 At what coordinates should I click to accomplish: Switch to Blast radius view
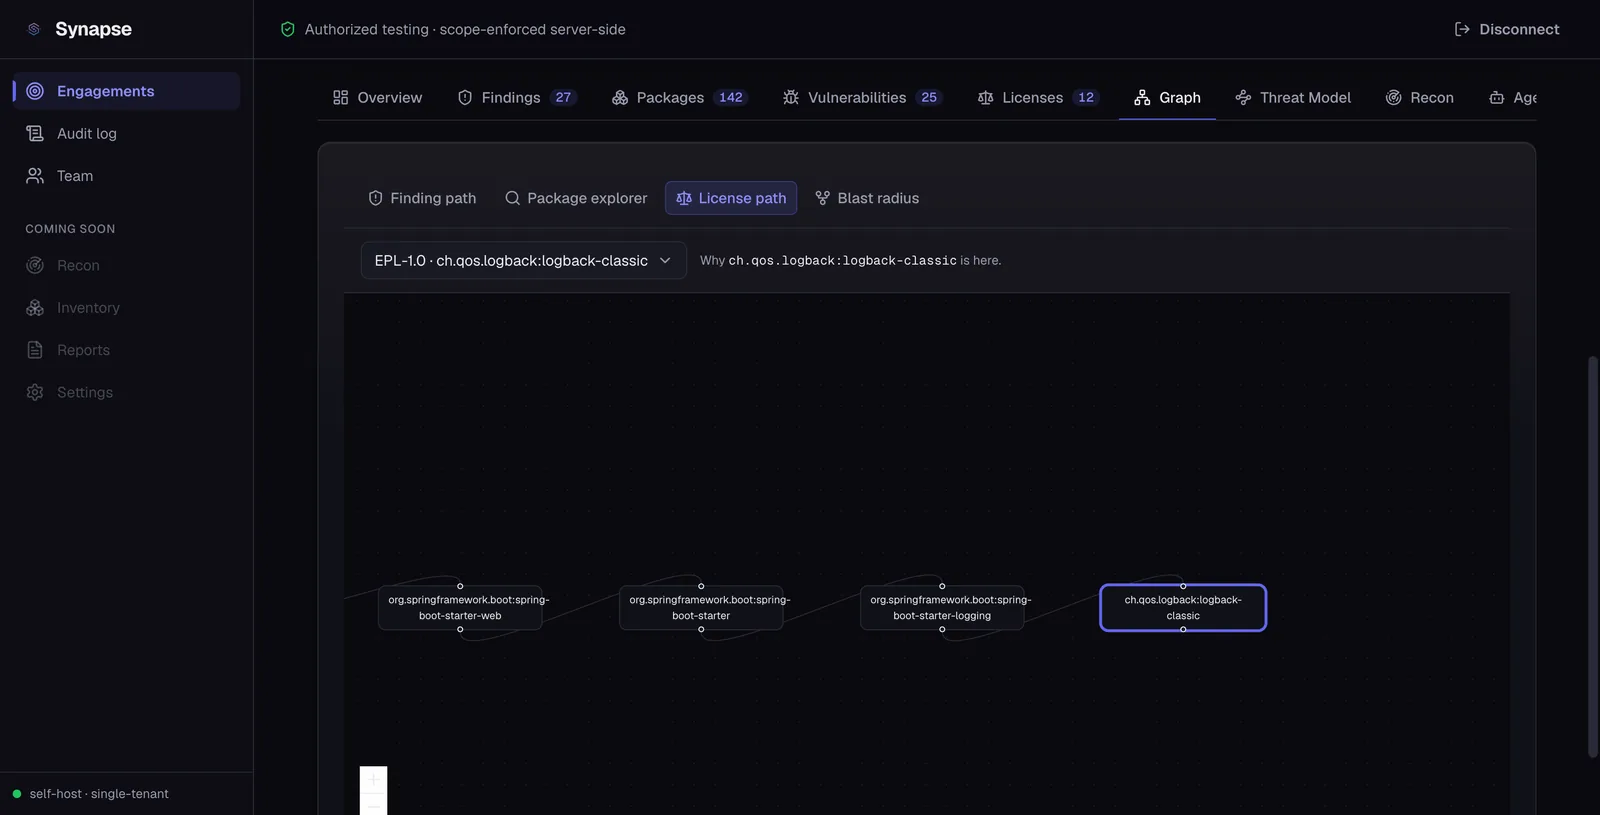pos(867,198)
